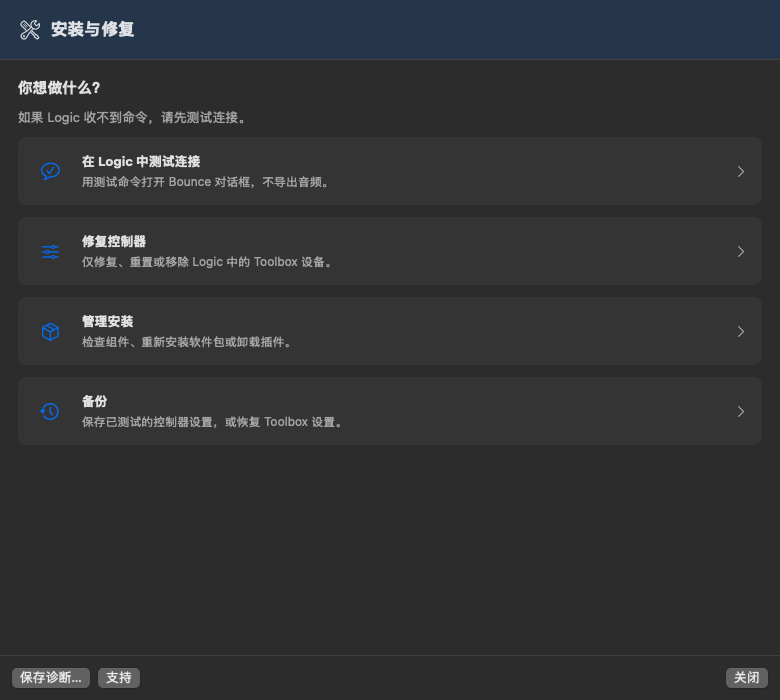Click the clock history icon for 备份
This screenshot has width=780, height=700.
(50, 411)
